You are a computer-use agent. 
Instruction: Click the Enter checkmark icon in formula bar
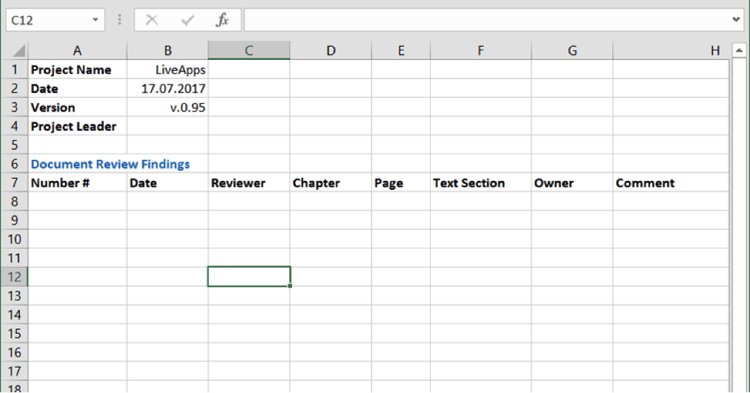click(x=188, y=20)
